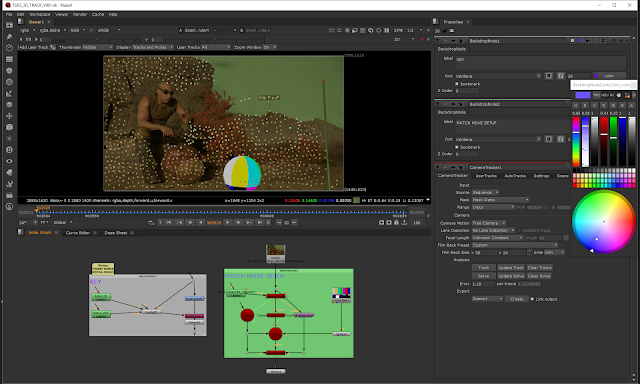Toggle the bookmark checkbox for BackdropNode1

click(457, 84)
